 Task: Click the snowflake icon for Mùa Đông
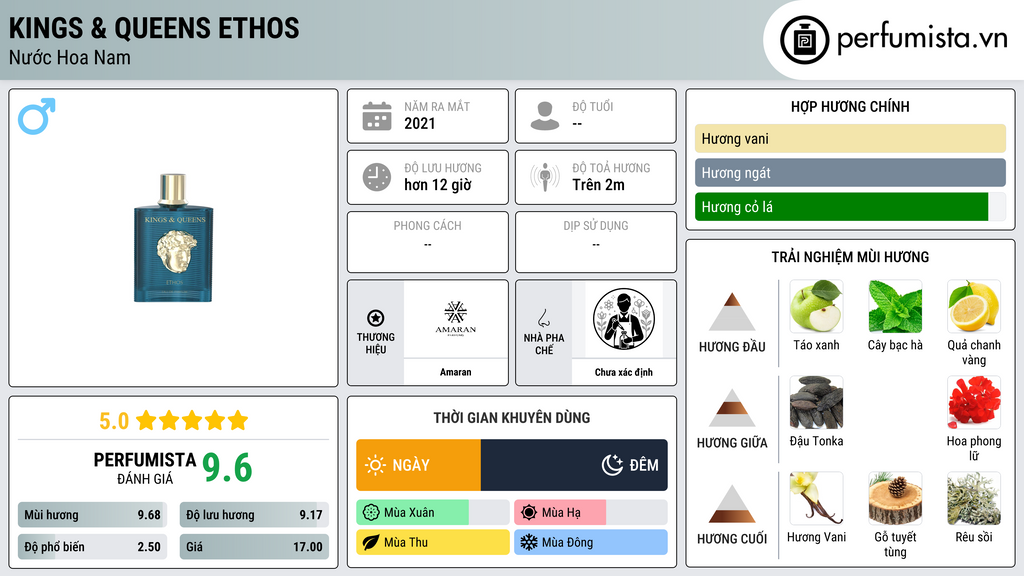tap(529, 542)
